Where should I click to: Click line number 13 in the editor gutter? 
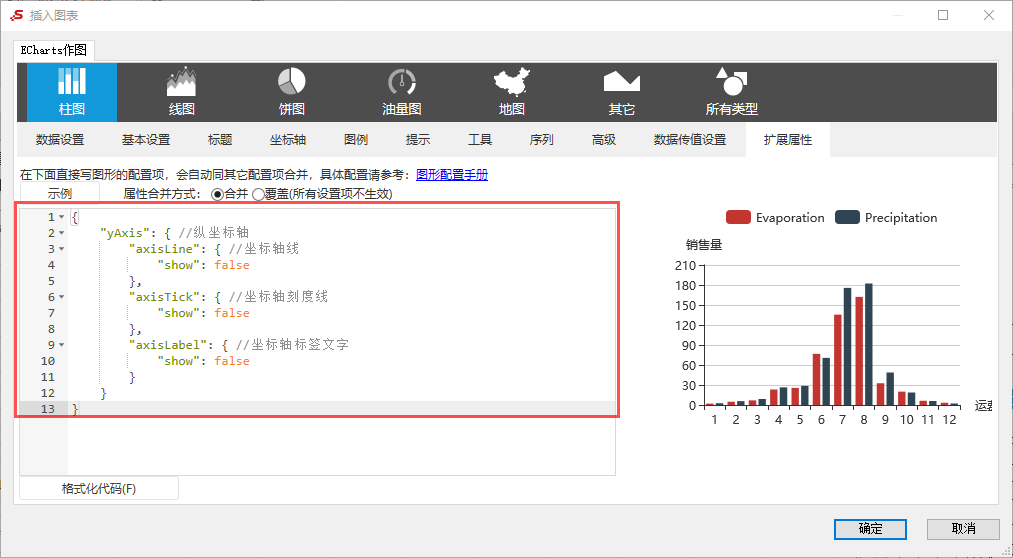tap(47, 409)
